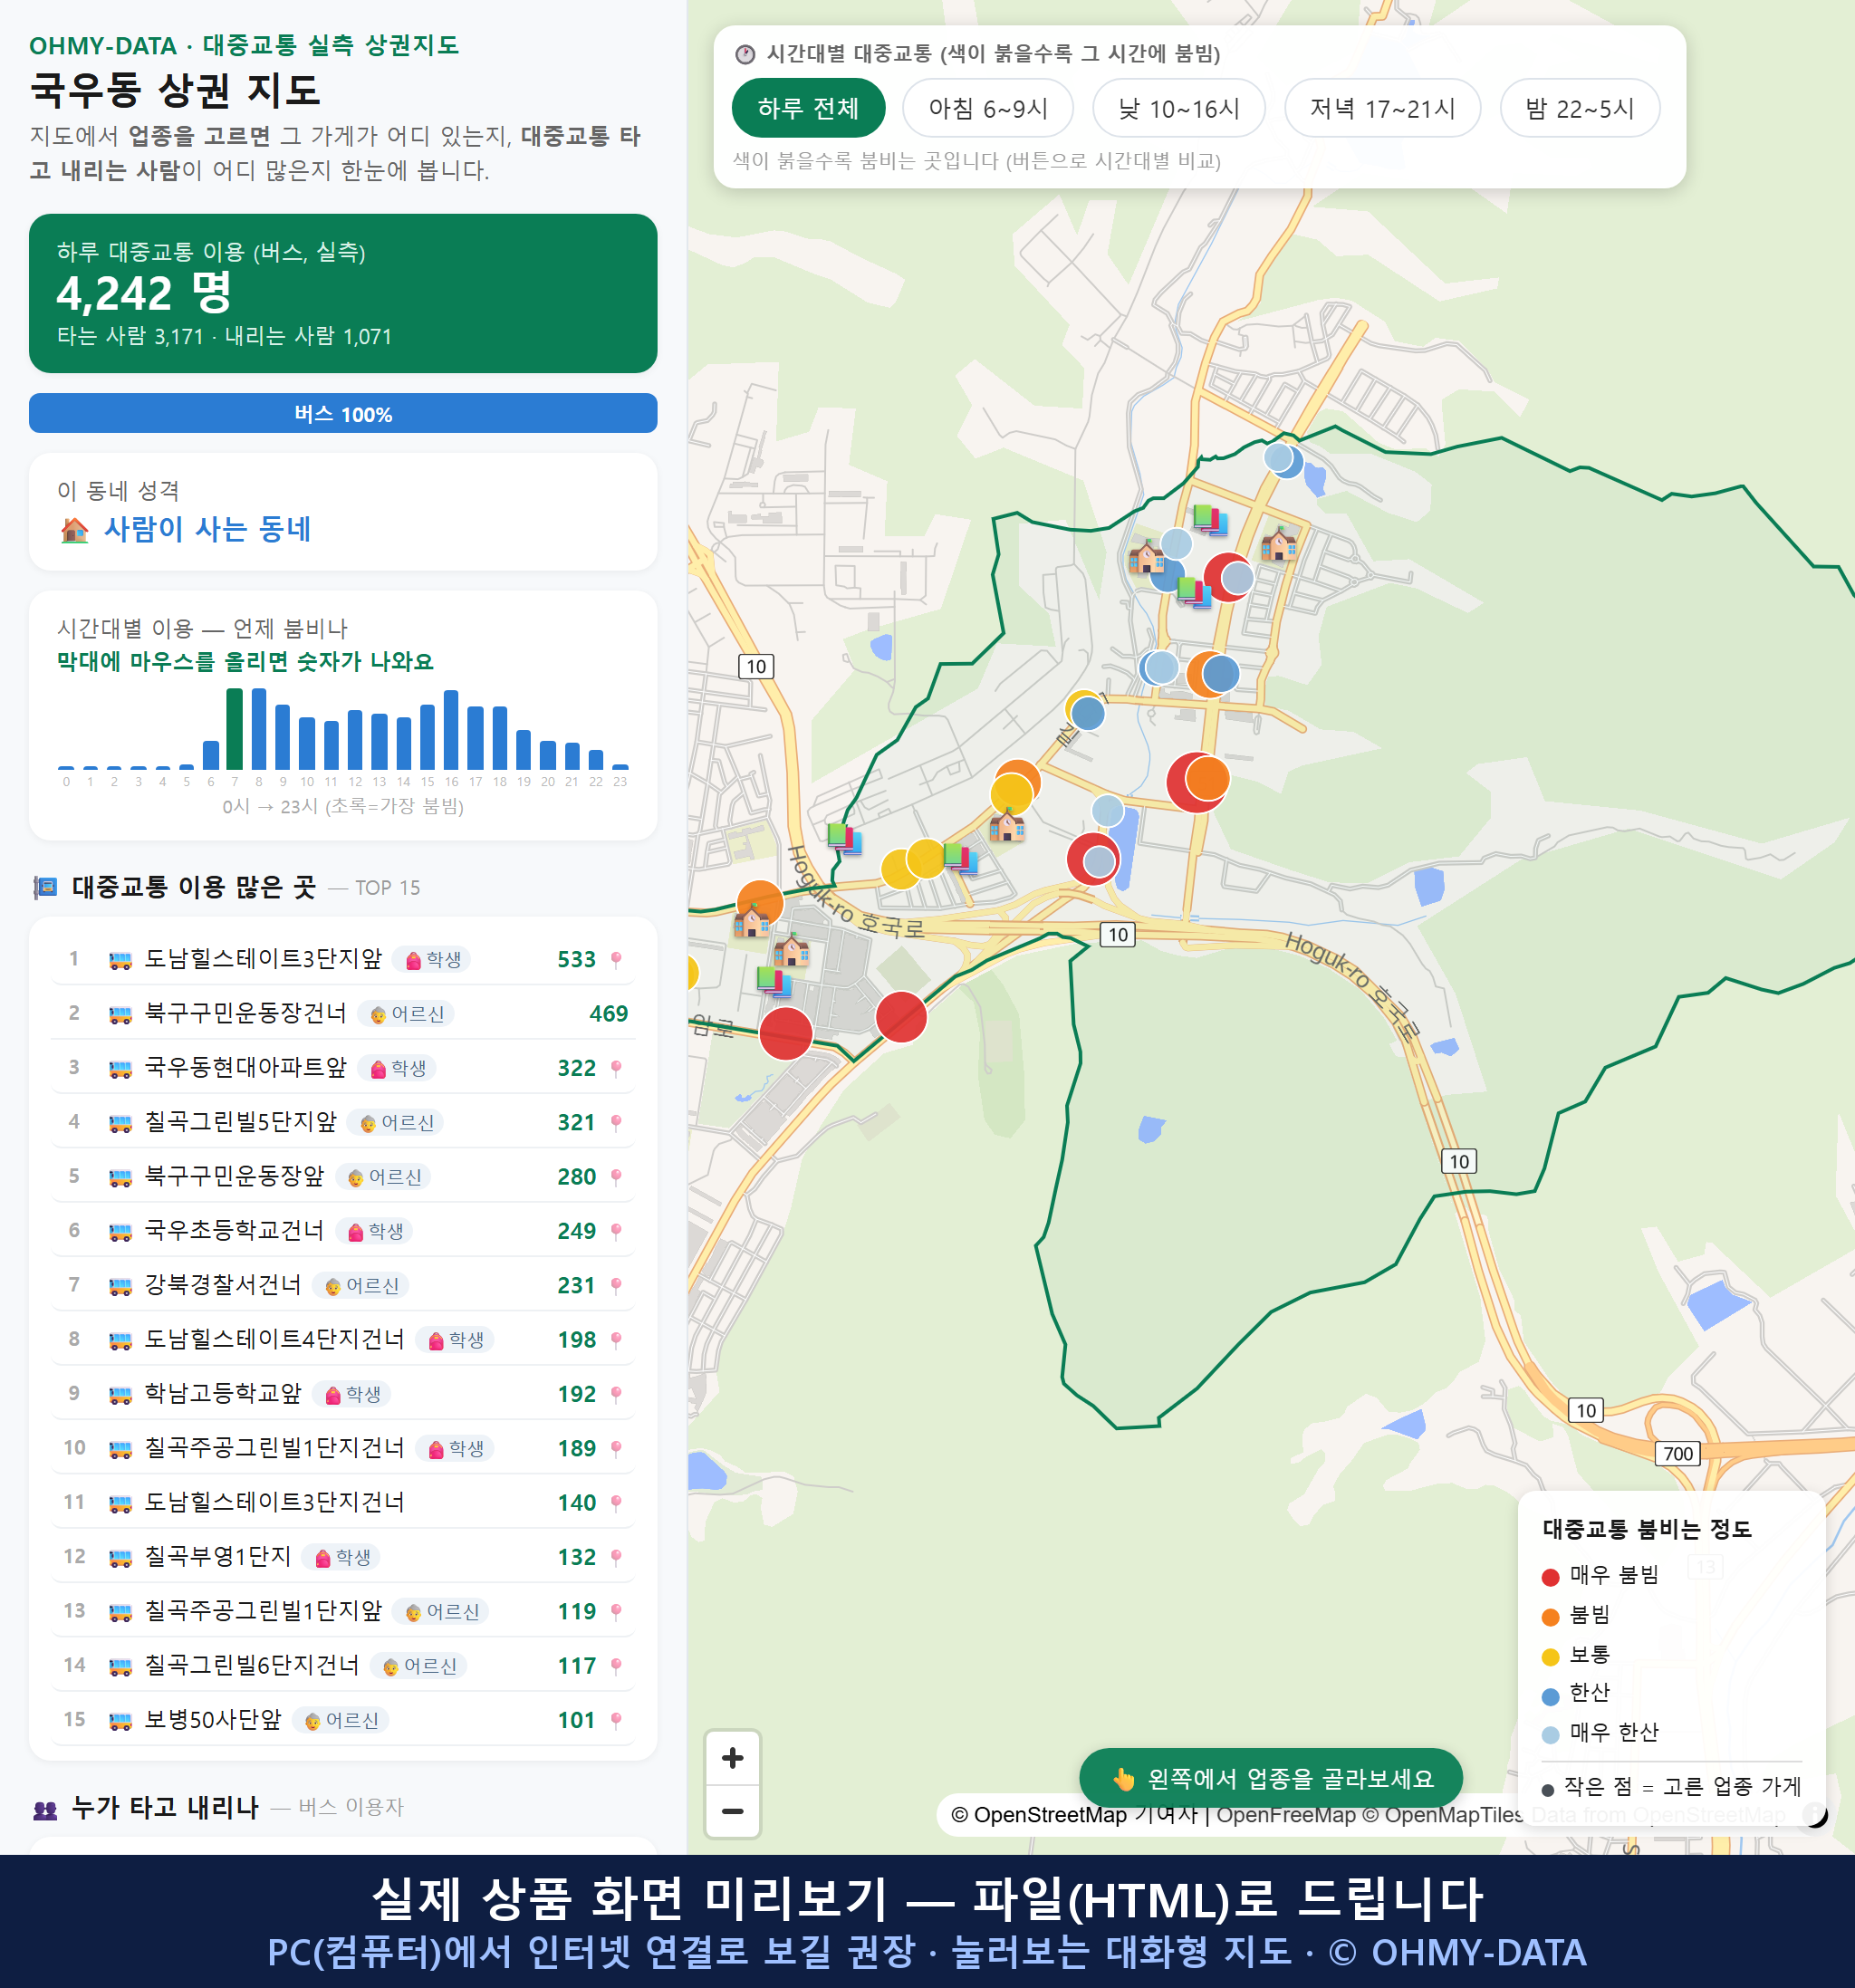Click the map pin icon for 도남힐스테이트3단지건너
The width and height of the screenshot is (1855, 1988).
[616, 1503]
